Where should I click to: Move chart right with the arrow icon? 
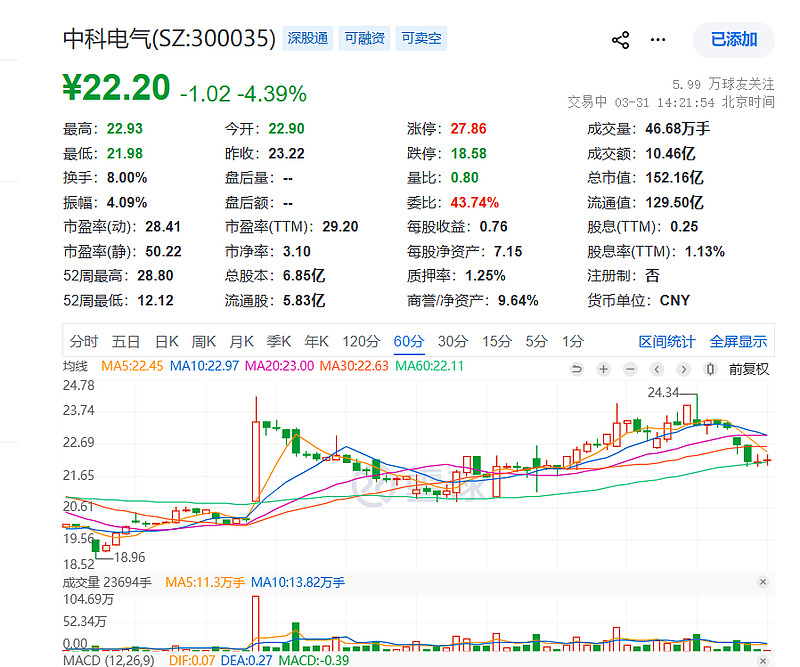[684, 369]
